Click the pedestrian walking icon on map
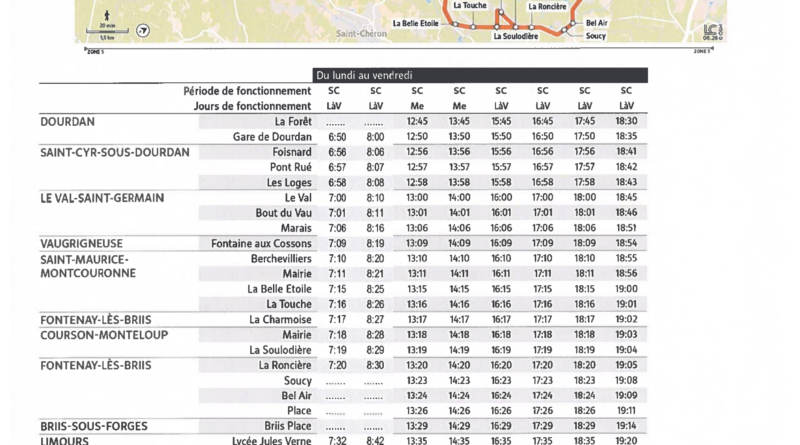800x445 pixels. pos(107,16)
